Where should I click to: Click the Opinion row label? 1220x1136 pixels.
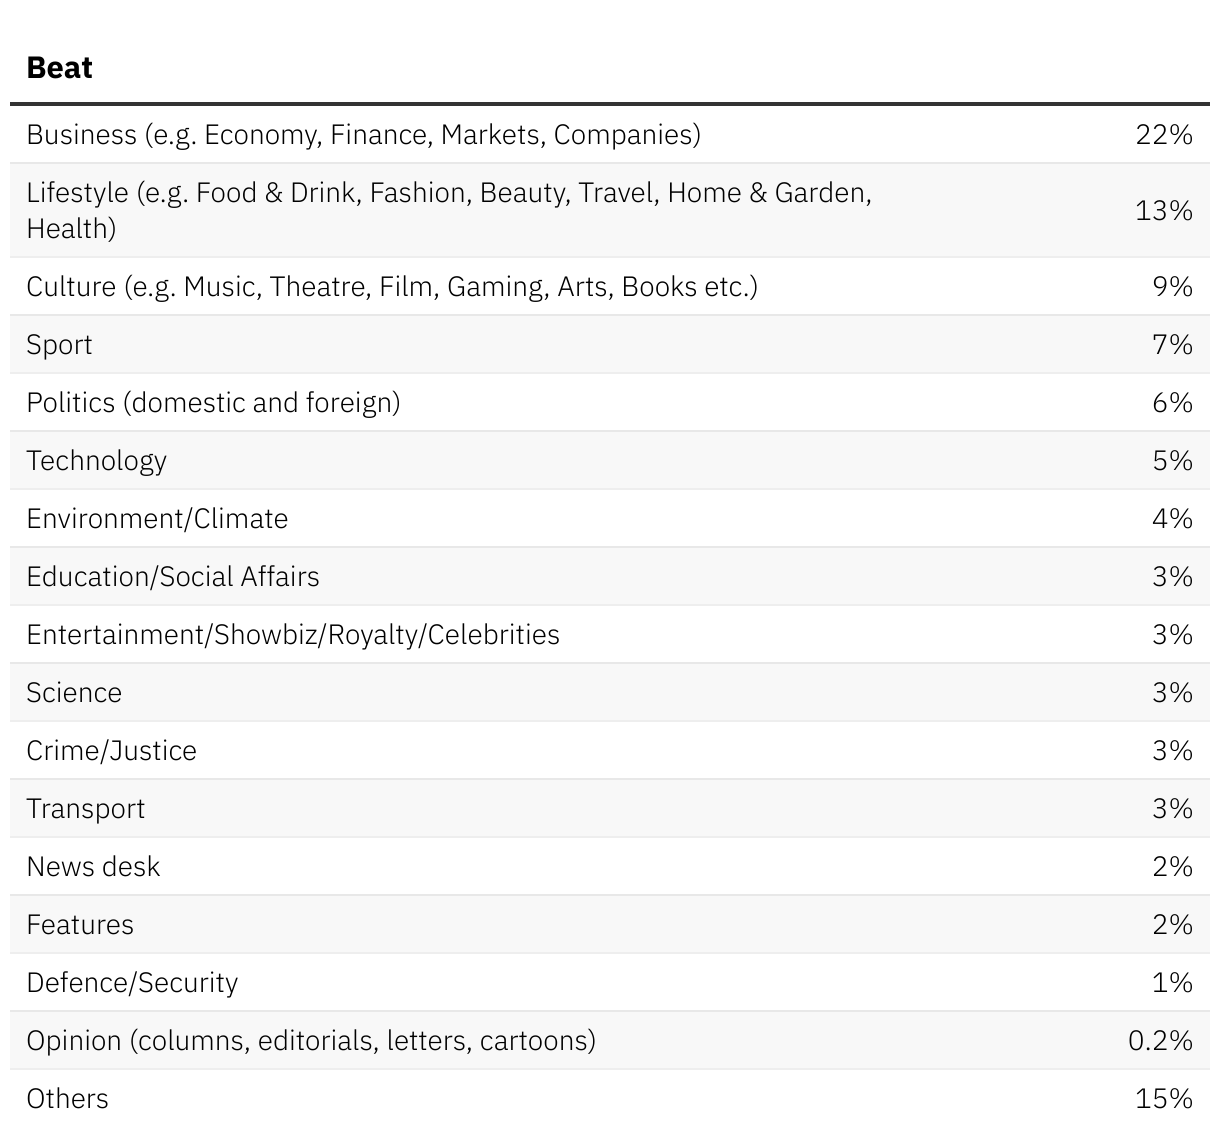[x=311, y=1041]
